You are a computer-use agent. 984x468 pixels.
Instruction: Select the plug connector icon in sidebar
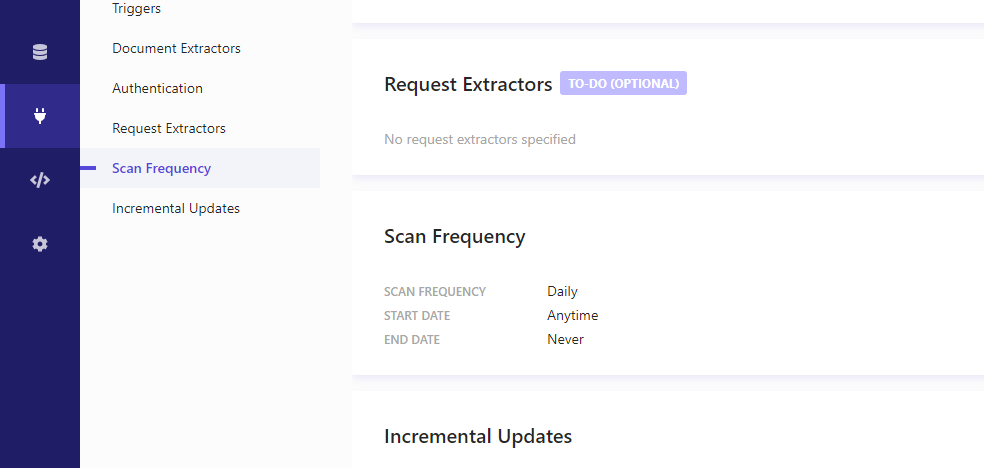pyautogui.click(x=40, y=116)
